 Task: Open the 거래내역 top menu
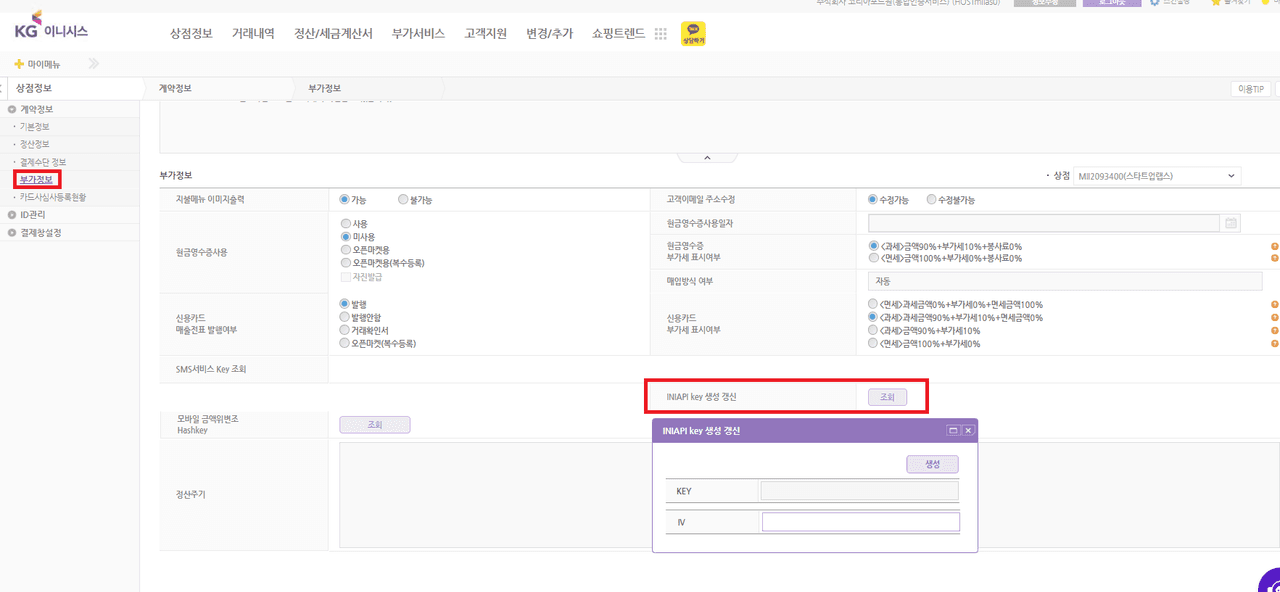[x=253, y=34]
